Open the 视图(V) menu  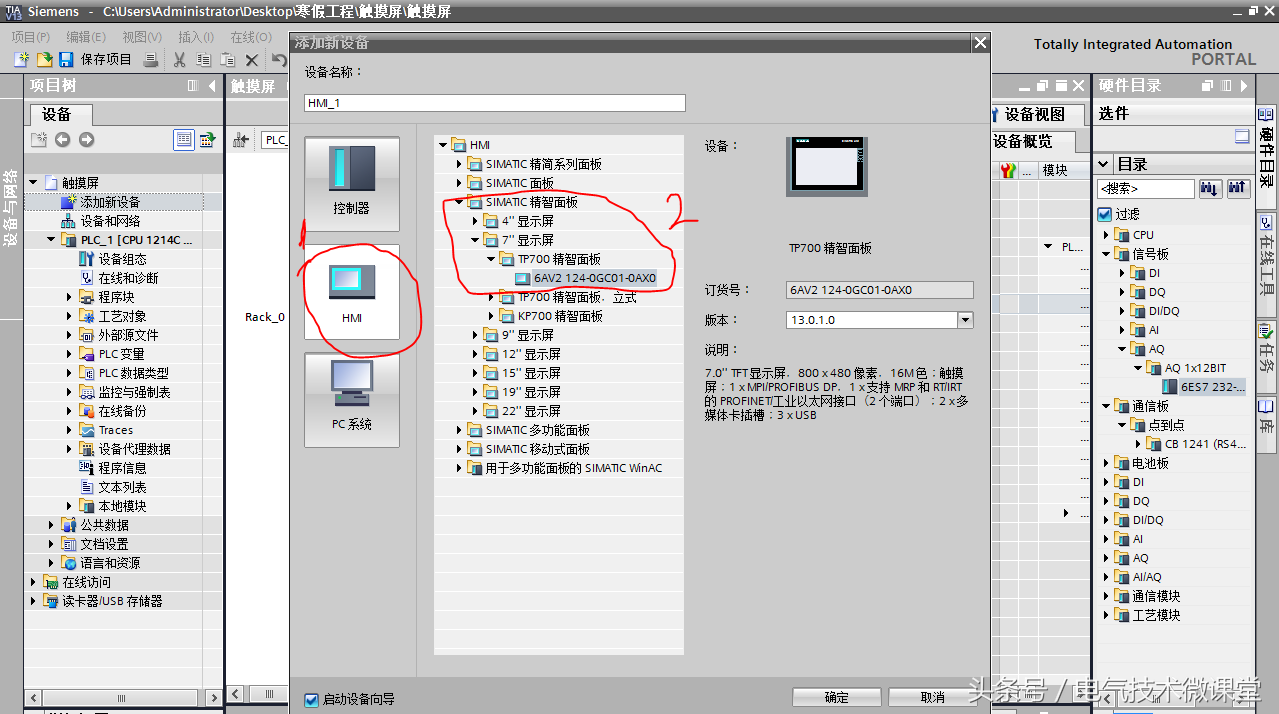142,37
